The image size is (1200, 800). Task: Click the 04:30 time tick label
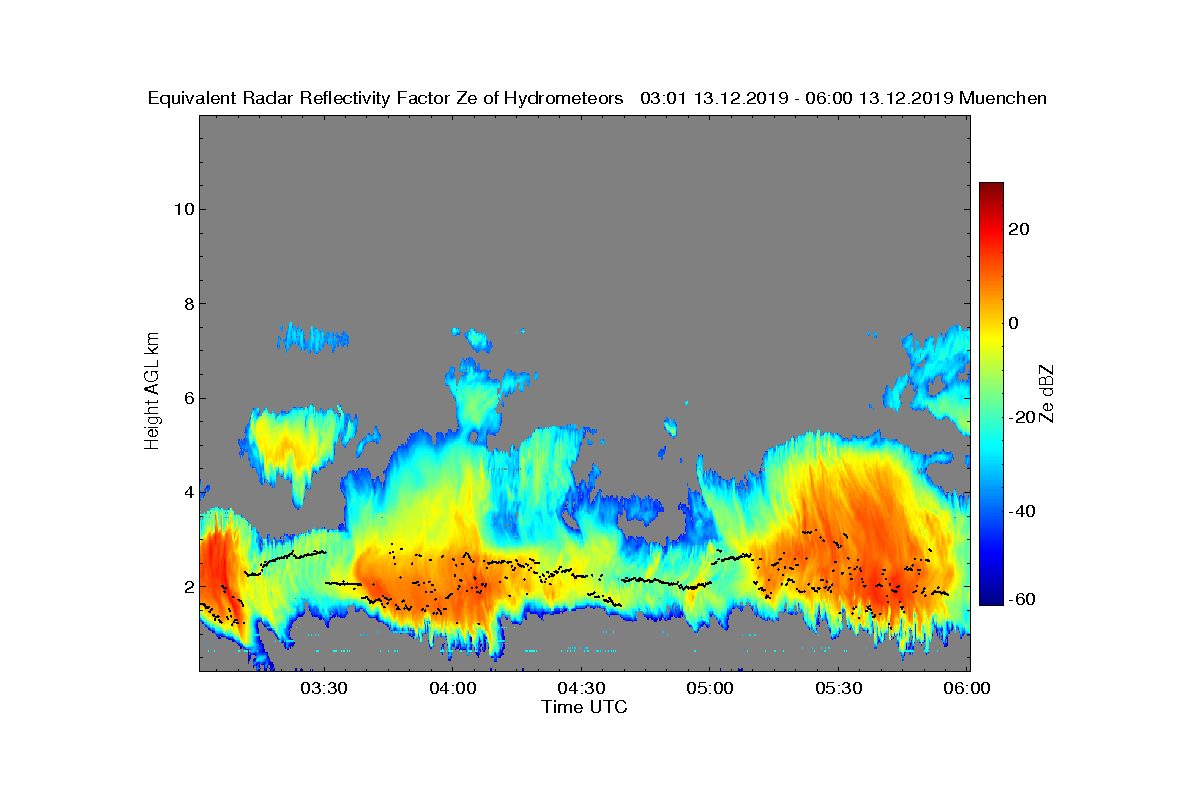(581, 689)
